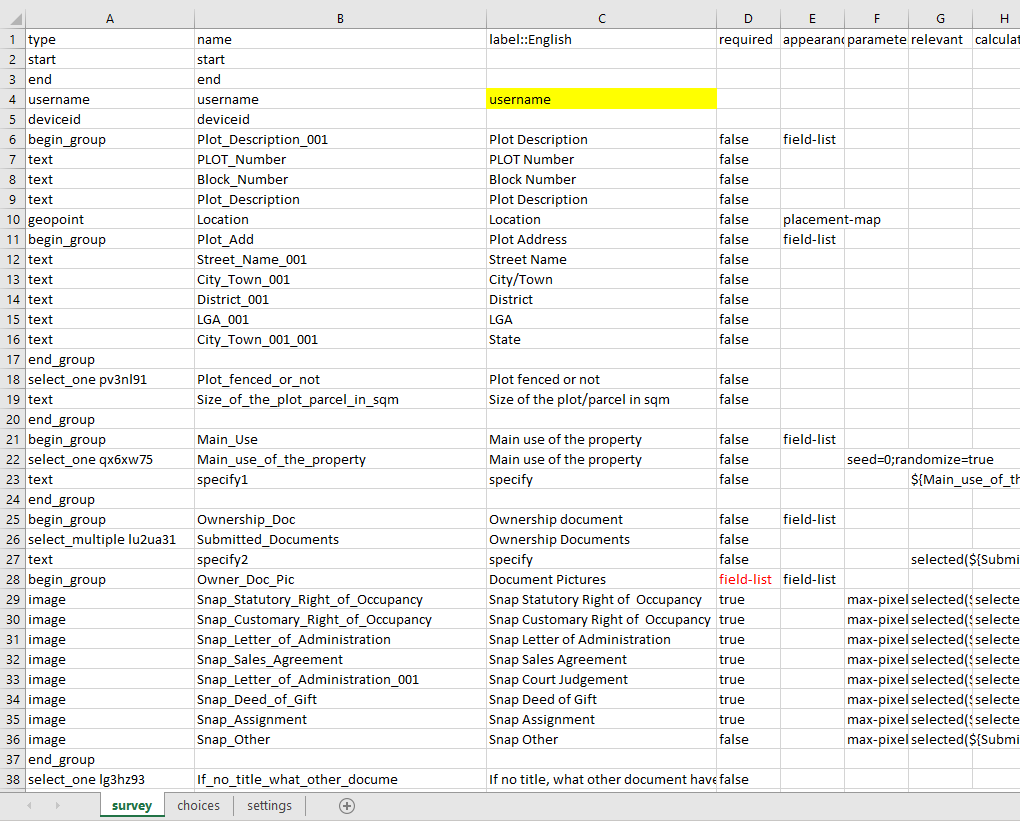Click the New sheet plus button
This screenshot has height=821, width=1020.
(x=347, y=806)
